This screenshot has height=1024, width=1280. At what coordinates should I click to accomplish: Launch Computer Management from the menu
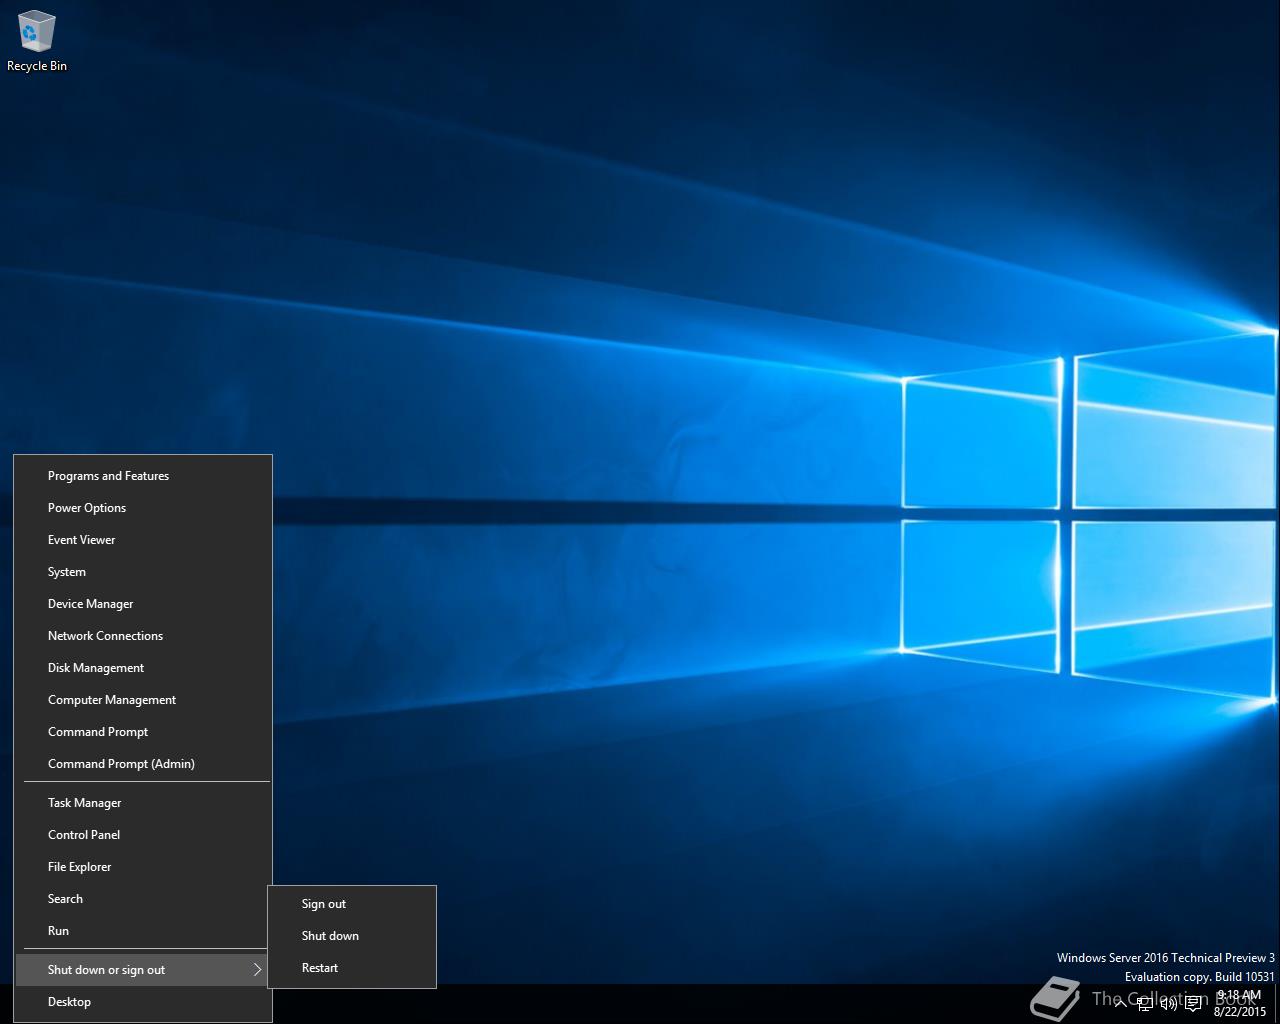pyautogui.click(x=142, y=700)
